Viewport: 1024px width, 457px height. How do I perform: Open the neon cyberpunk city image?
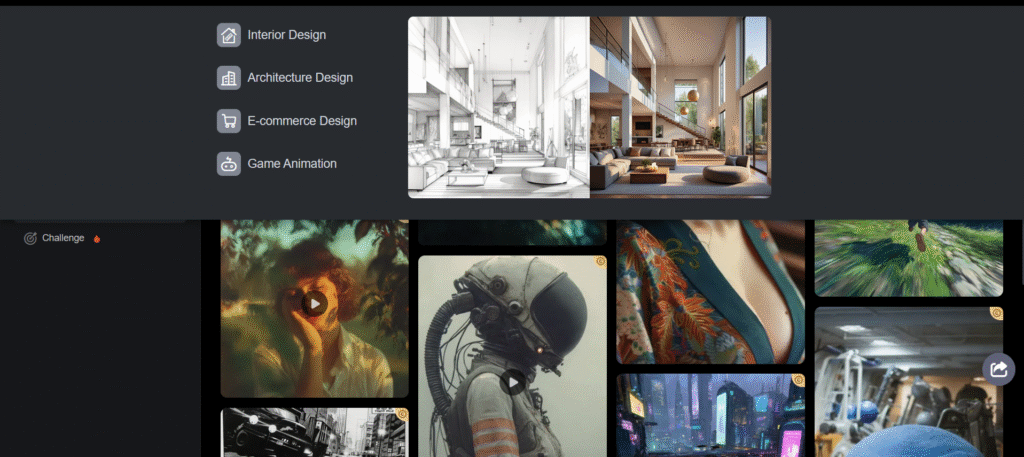pos(711,415)
